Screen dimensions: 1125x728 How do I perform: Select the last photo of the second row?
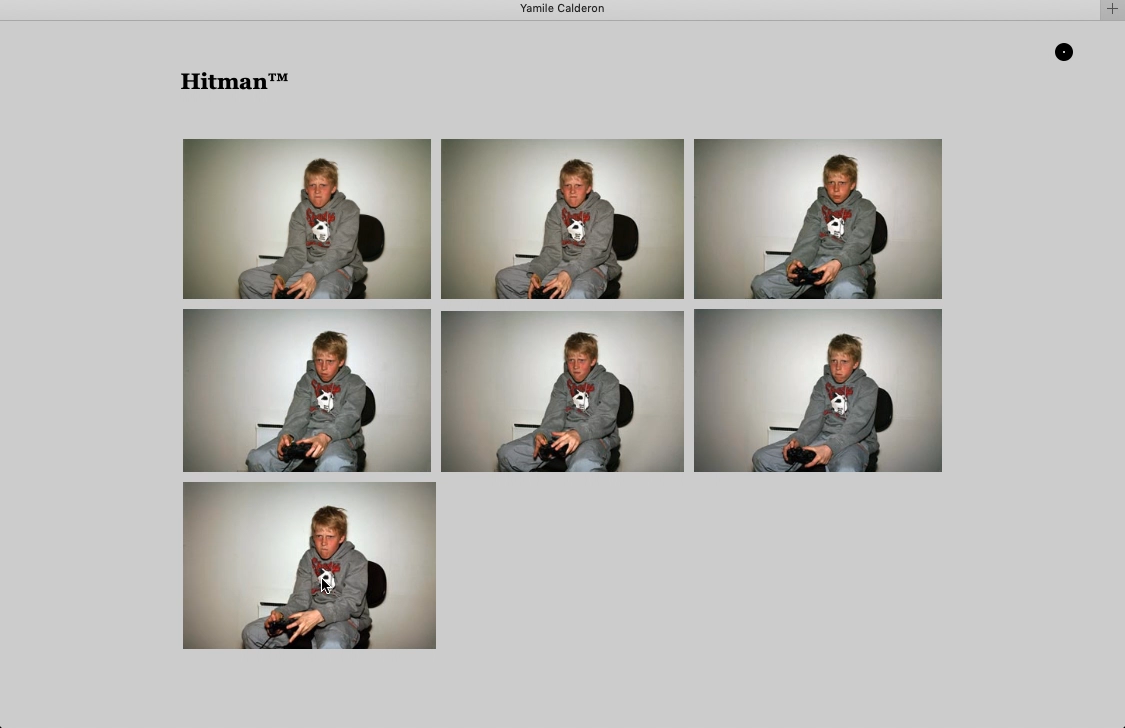[x=818, y=390]
